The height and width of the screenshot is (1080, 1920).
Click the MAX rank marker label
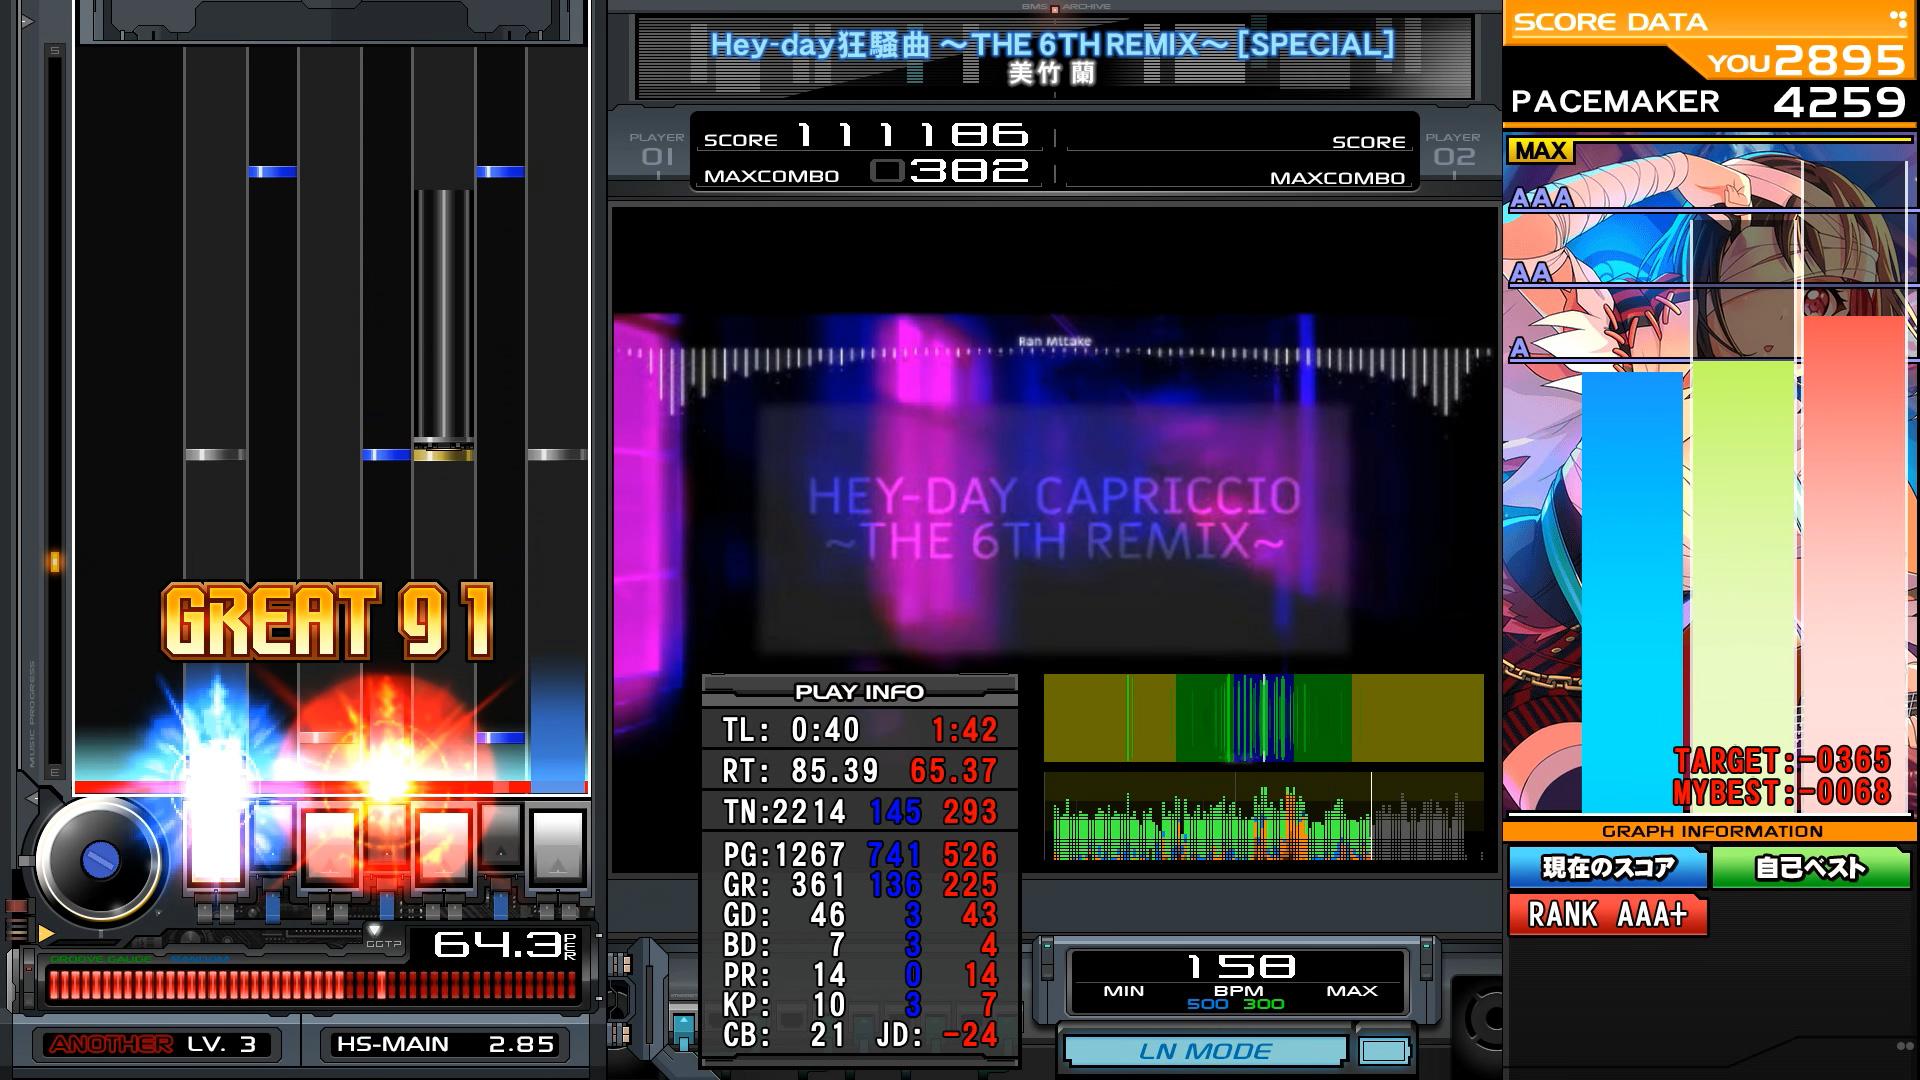click(x=1541, y=151)
